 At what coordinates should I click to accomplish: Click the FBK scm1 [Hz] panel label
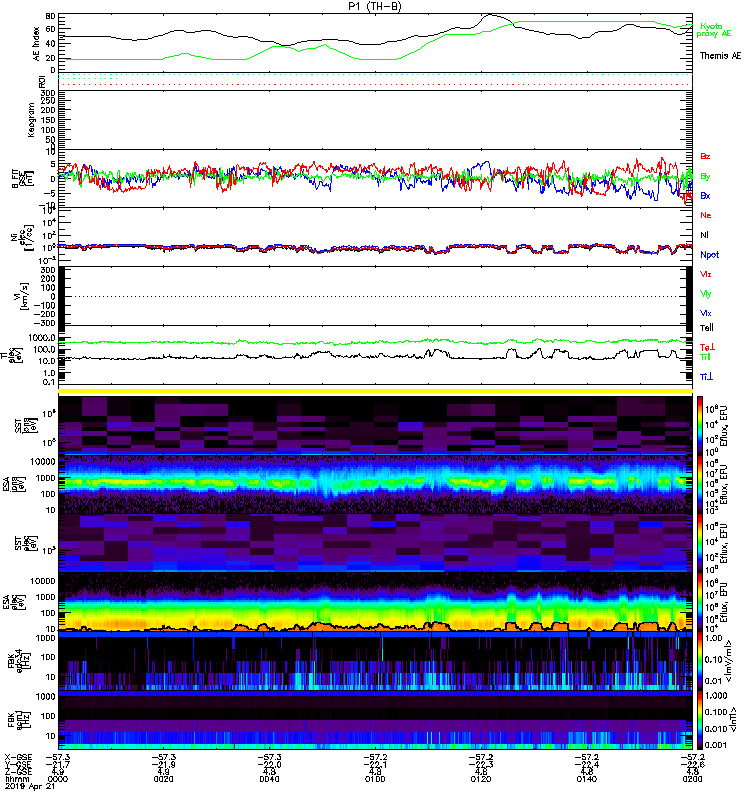[x=19, y=720]
